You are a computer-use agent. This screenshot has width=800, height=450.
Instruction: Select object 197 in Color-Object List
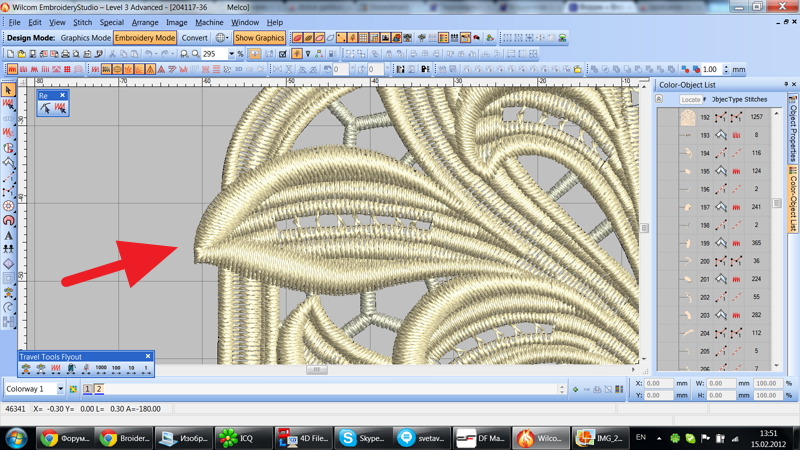(704, 207)
